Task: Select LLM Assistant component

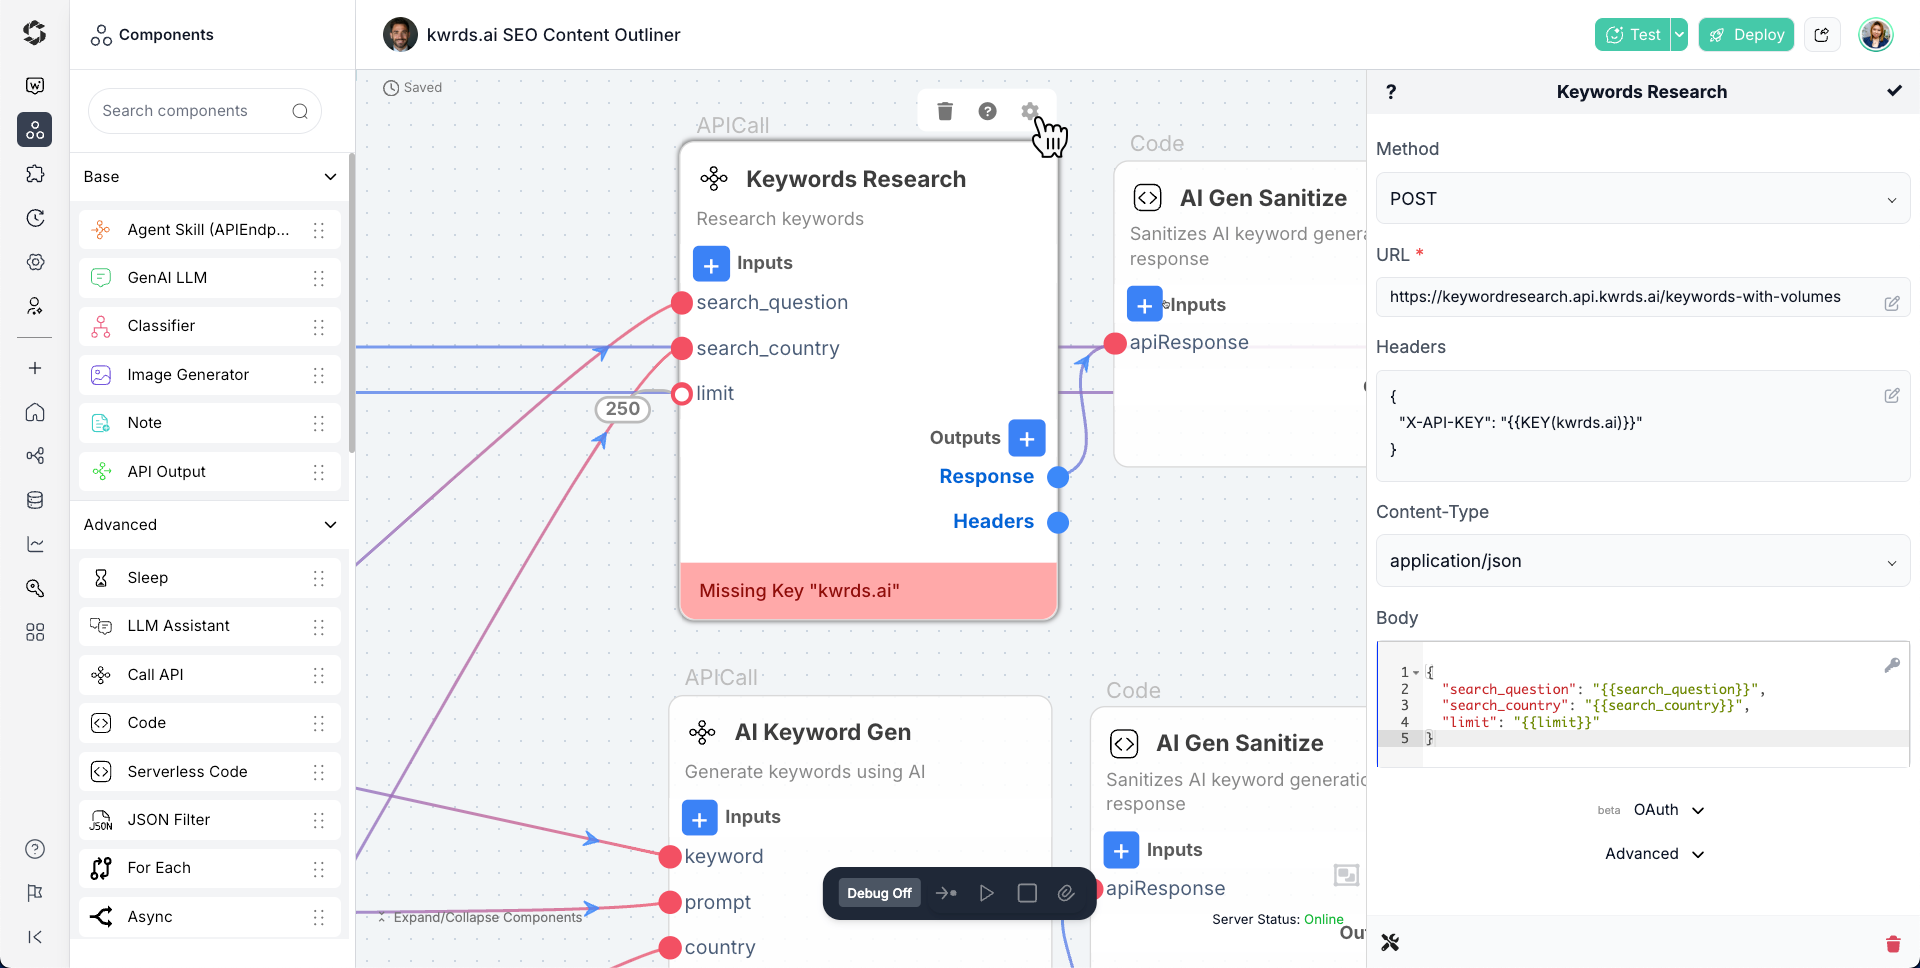Action: click(210, 626)
